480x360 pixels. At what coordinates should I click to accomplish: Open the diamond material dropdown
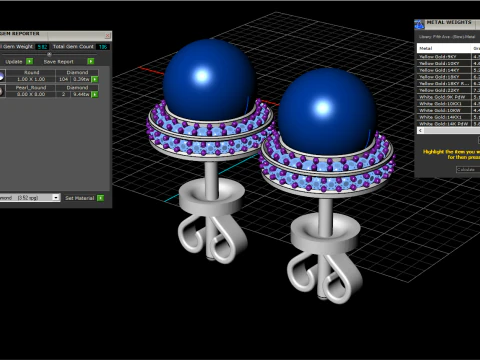point(56,198)
